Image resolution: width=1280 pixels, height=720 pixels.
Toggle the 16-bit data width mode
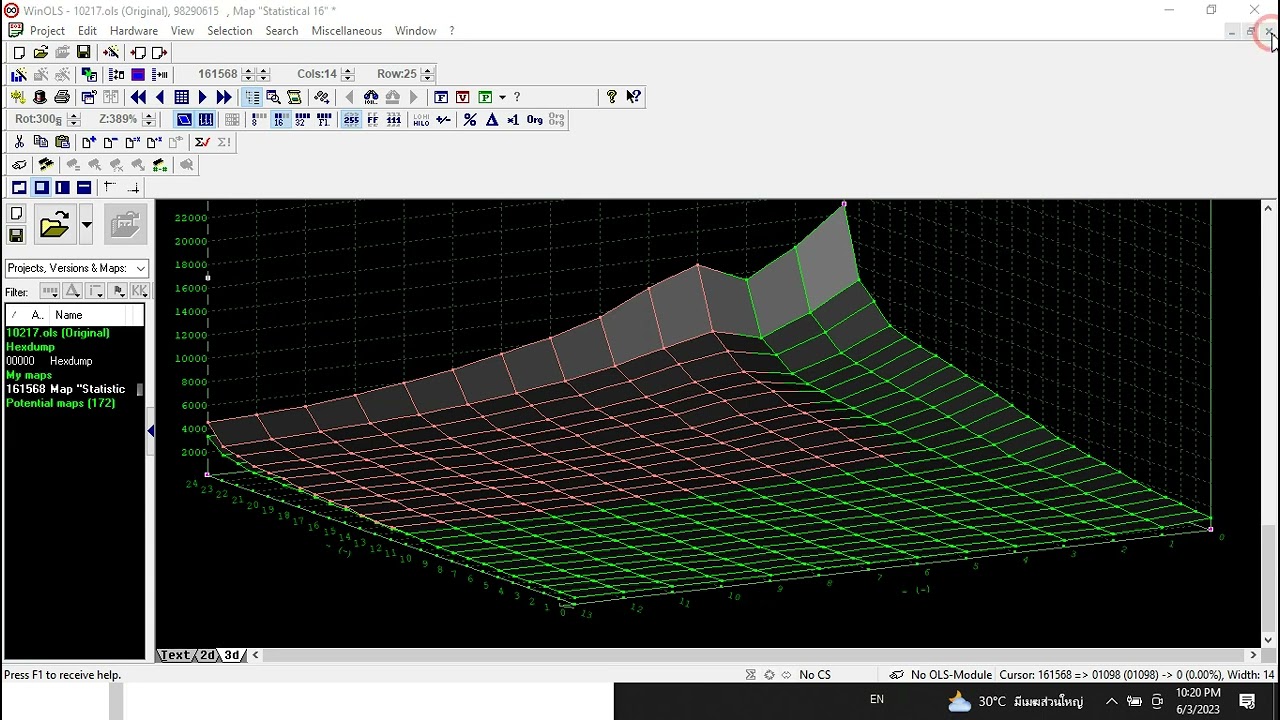click(280, 120)
